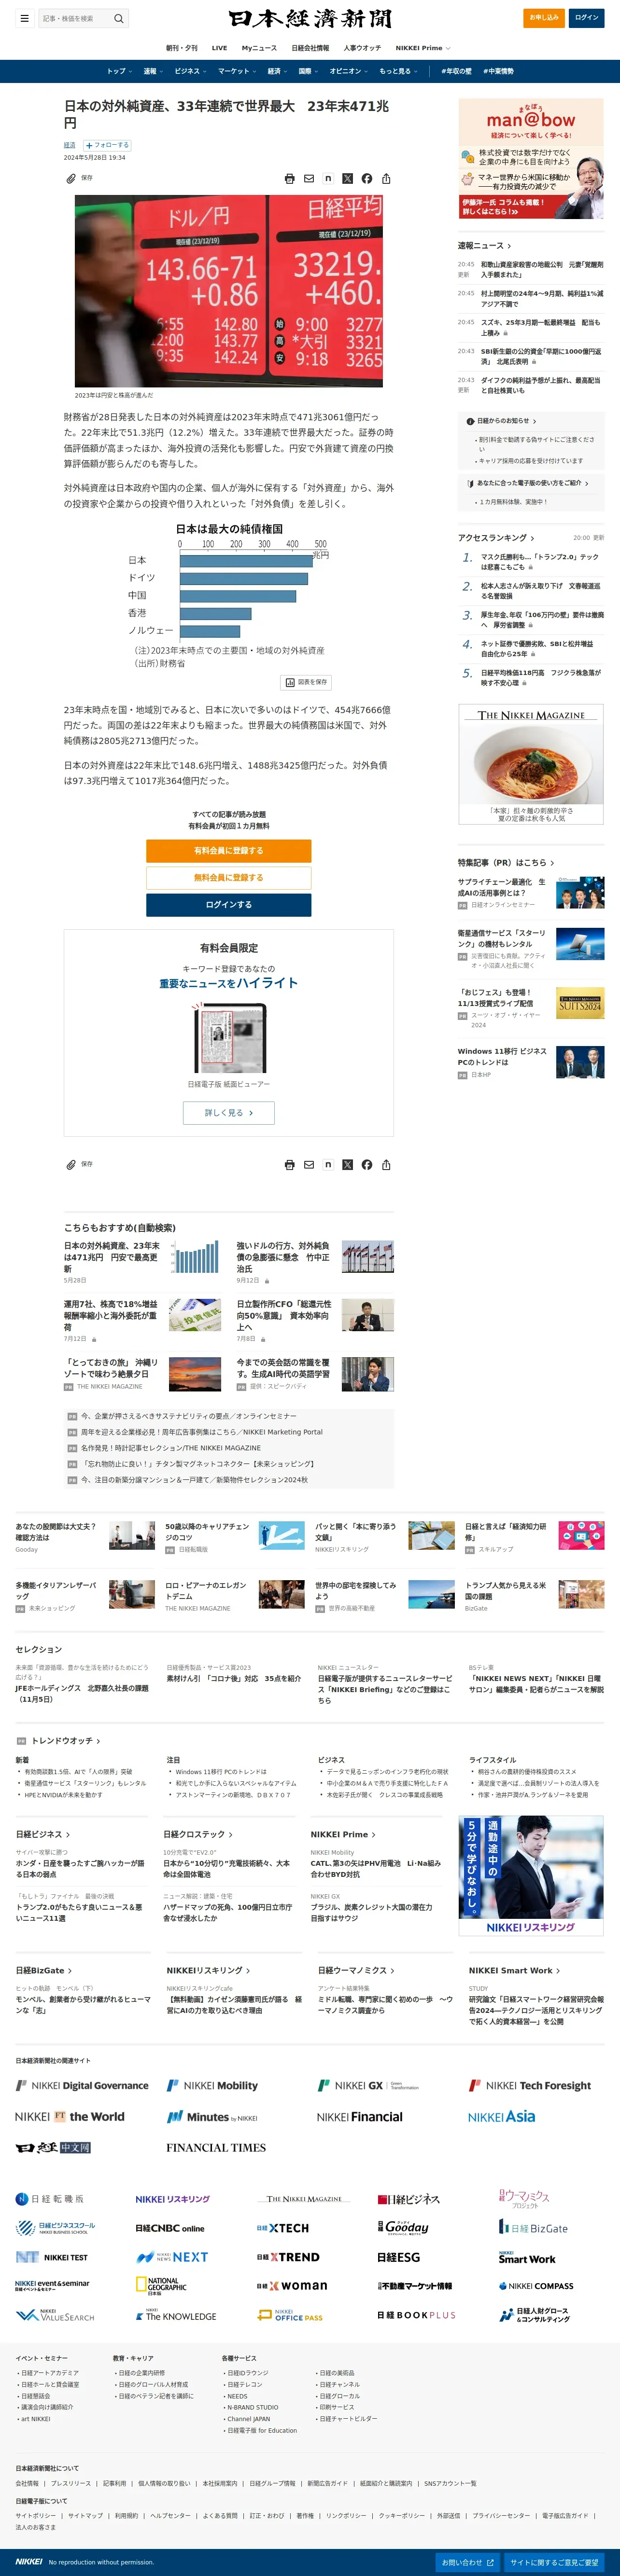
Task: Open the Myニュース menu item
Action: (x=259, y=48)
